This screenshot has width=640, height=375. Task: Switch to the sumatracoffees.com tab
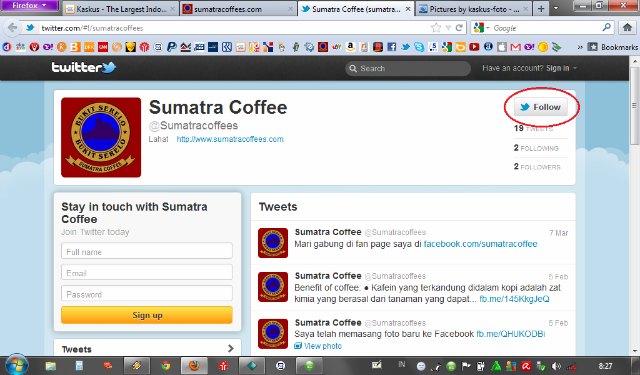238,9
